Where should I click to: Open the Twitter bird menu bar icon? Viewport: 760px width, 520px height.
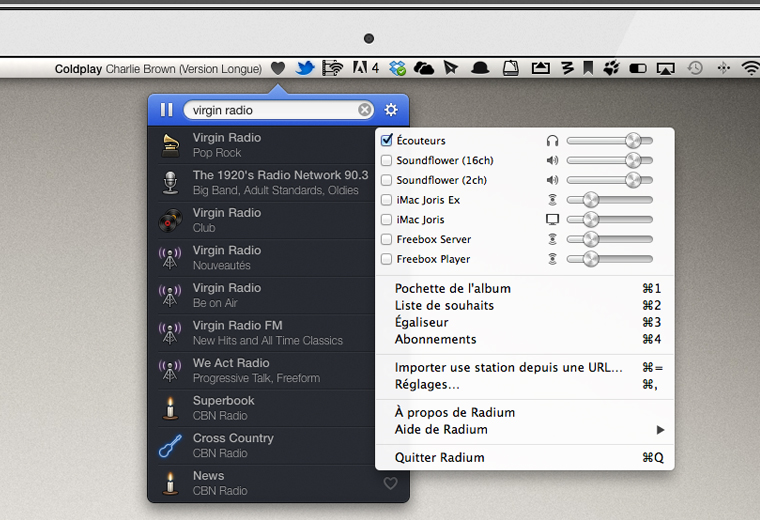coord(305,68)
